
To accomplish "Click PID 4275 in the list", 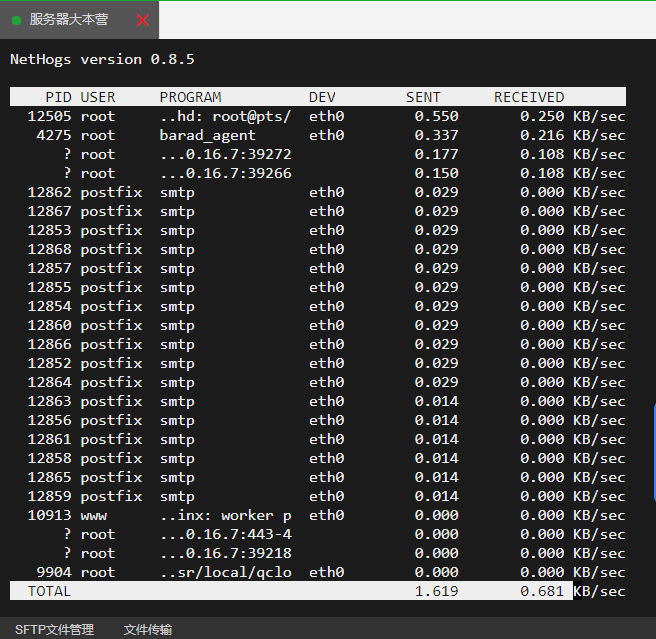I will click(x=54, y=135).
